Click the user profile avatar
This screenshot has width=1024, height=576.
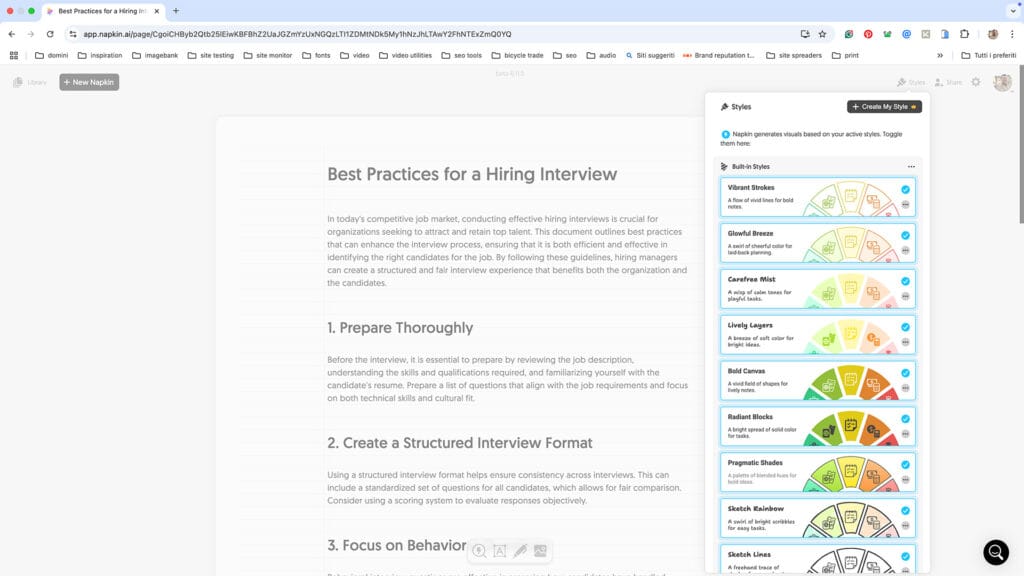[1002, 82]
